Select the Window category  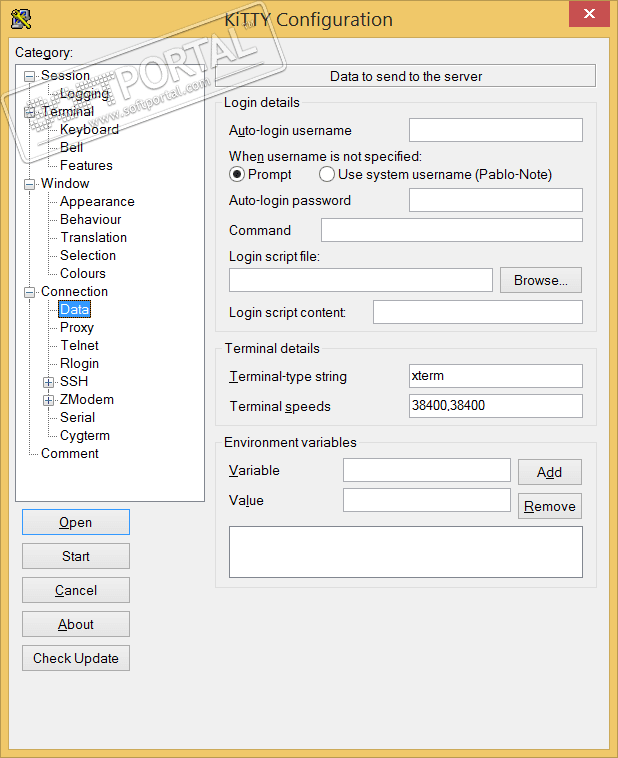click(65, 183)
